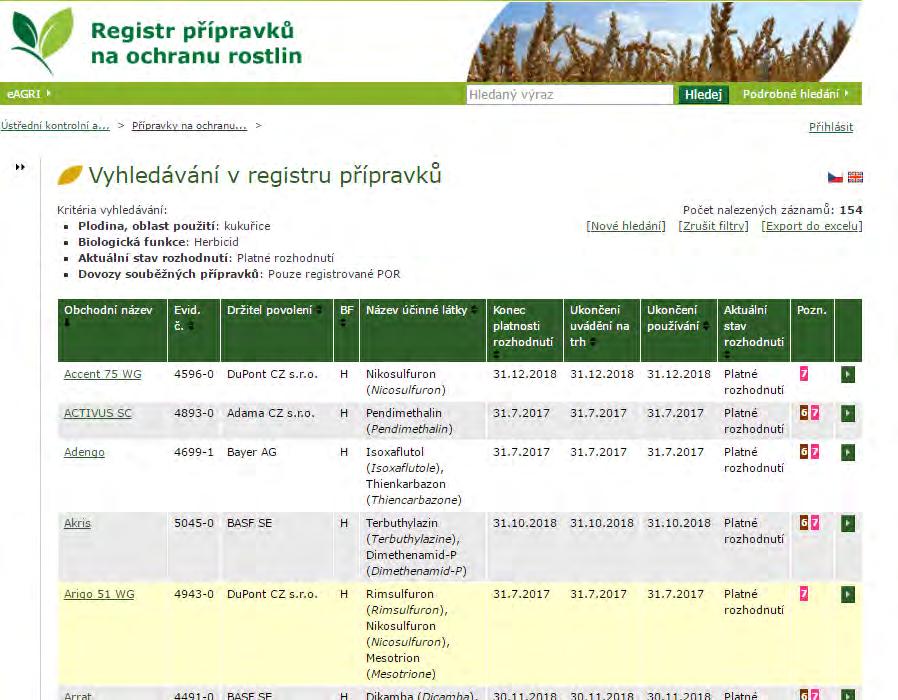The width and height of the screenshot is (898, 700).
Task: Select Pendimethalin active substance cell
Action: tap(409, 421)
